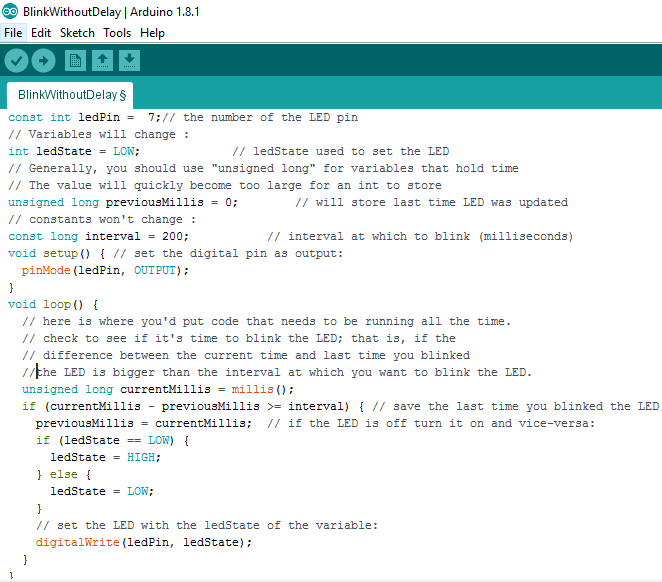This screenshot has height=582, width=662.
Task: Click the line 'int ledState = LOW;'
Action: click(74, 151)
